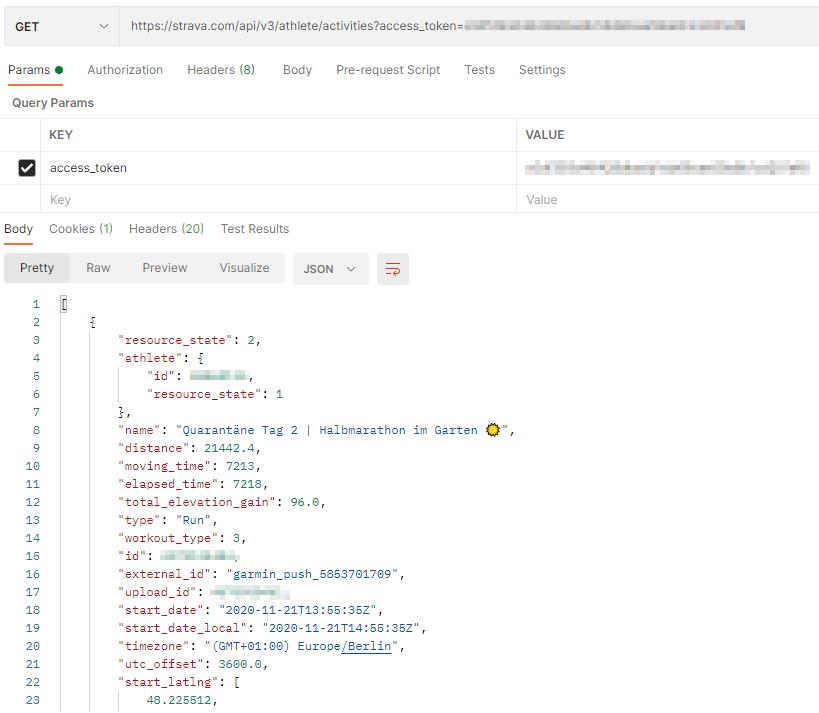Screen dimensions: 819x713
Task: Toggle the line wrap icon
Action: coord(393,269)
